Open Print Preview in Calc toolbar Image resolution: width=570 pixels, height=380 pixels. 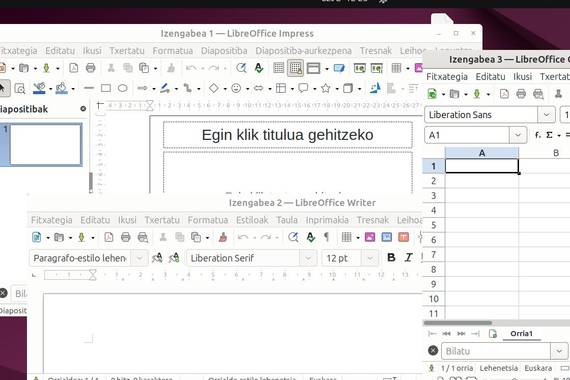(538, 94)
